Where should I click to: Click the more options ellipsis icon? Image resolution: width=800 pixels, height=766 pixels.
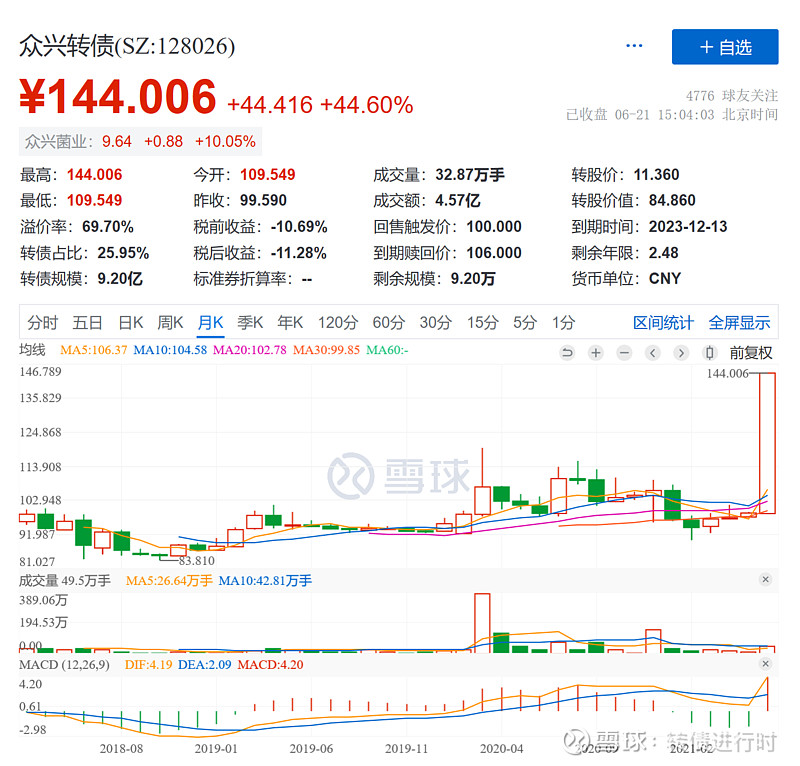(634, 46)
